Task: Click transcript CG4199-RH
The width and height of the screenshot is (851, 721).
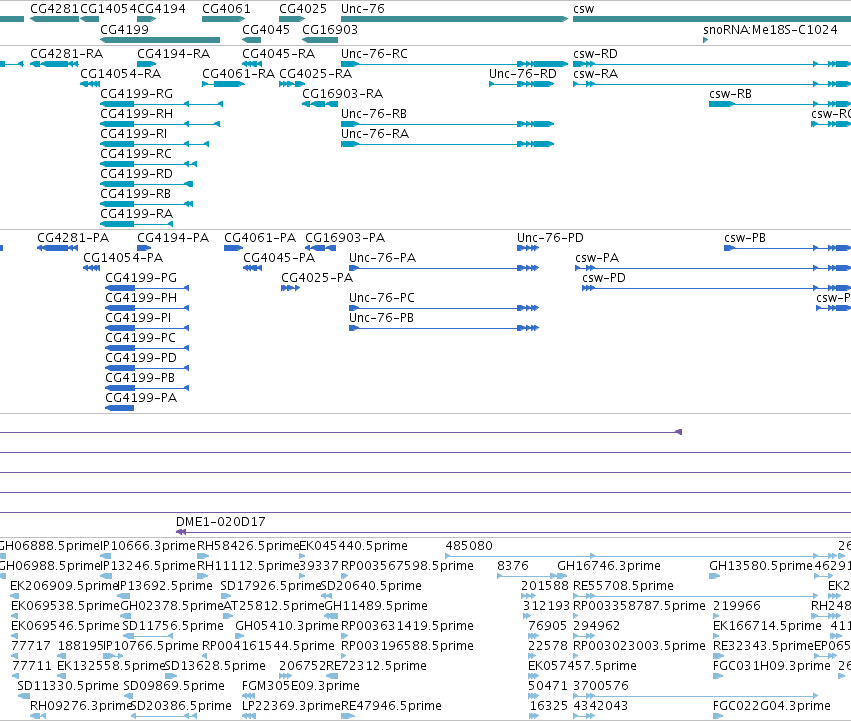Action: tap(137, 114)
